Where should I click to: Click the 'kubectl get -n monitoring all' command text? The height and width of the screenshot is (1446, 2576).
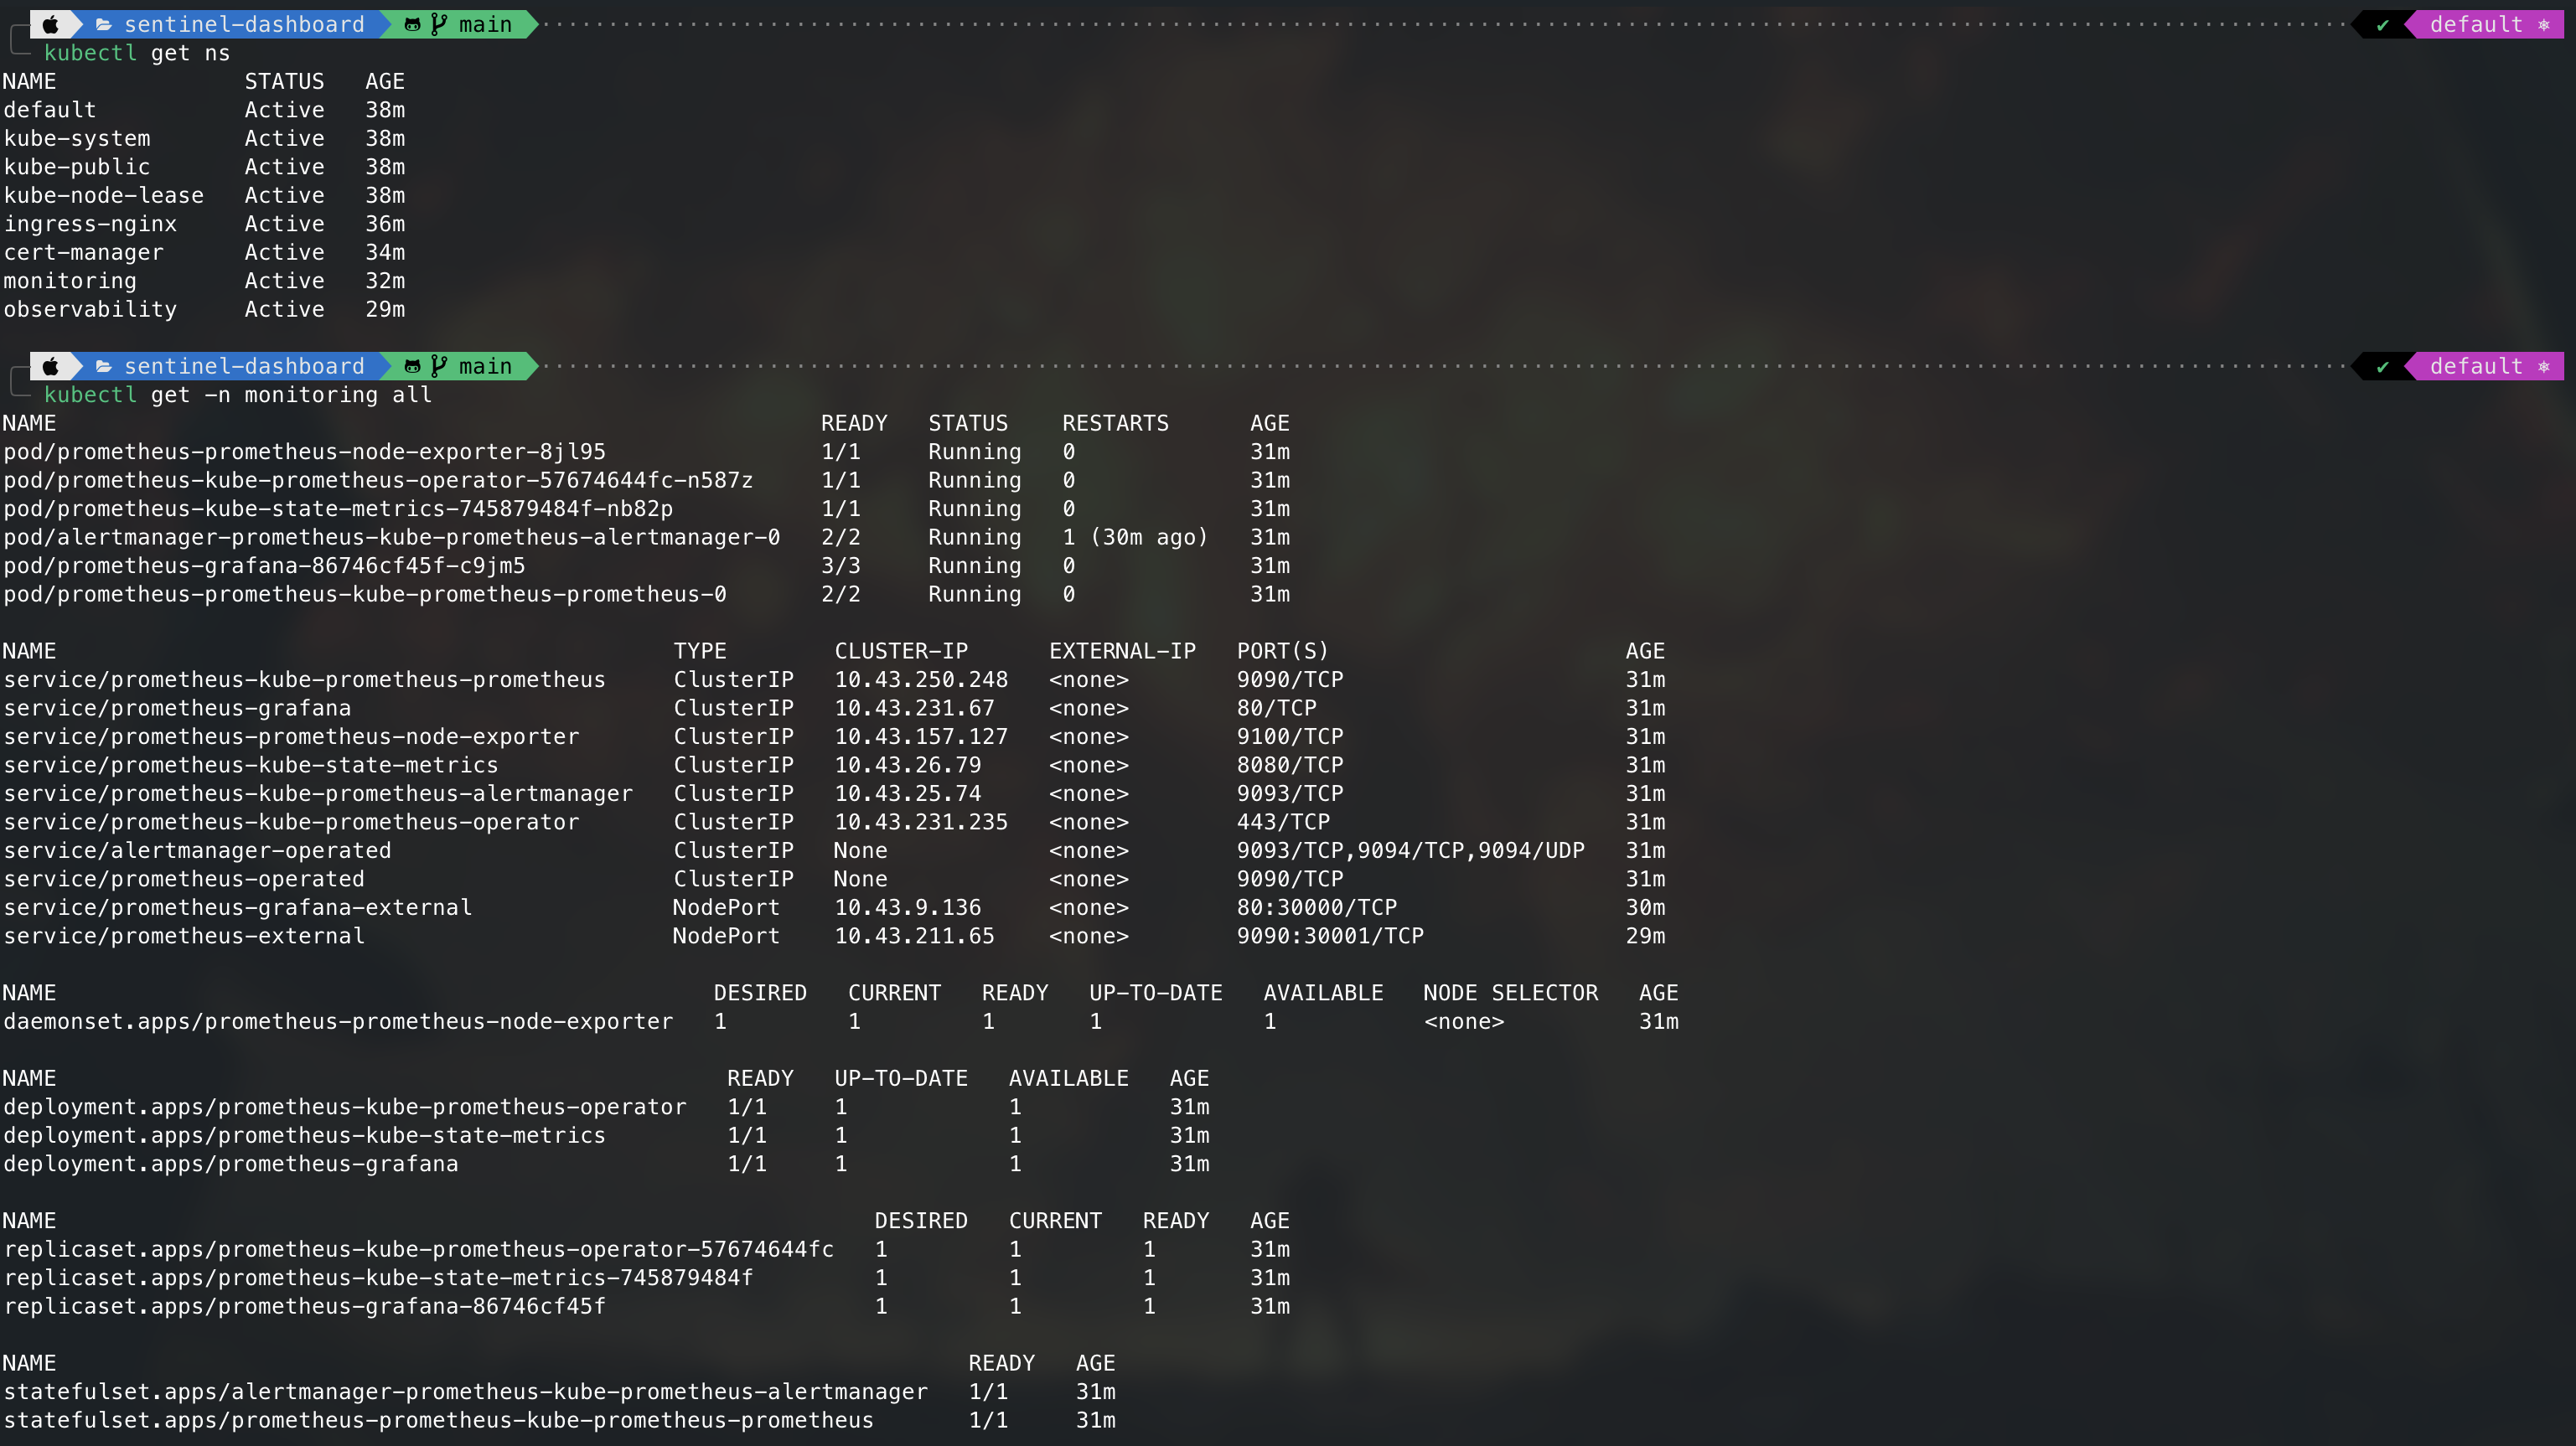238,395
